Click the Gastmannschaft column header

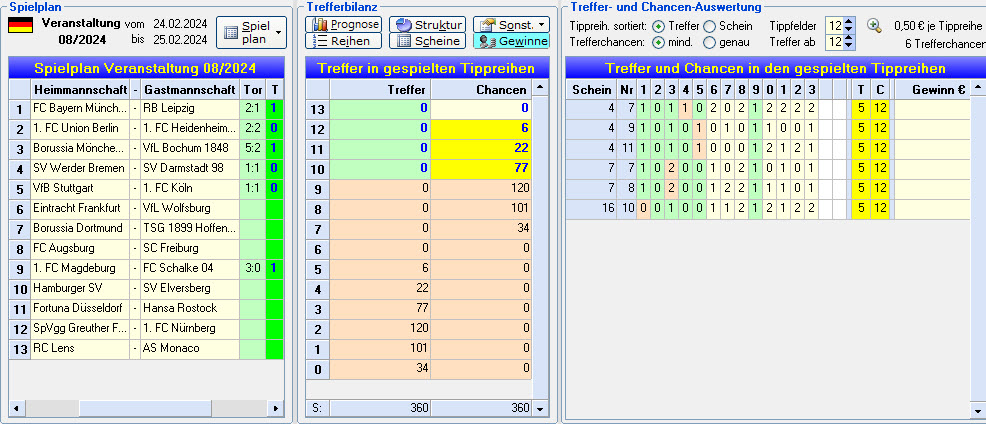190,89
